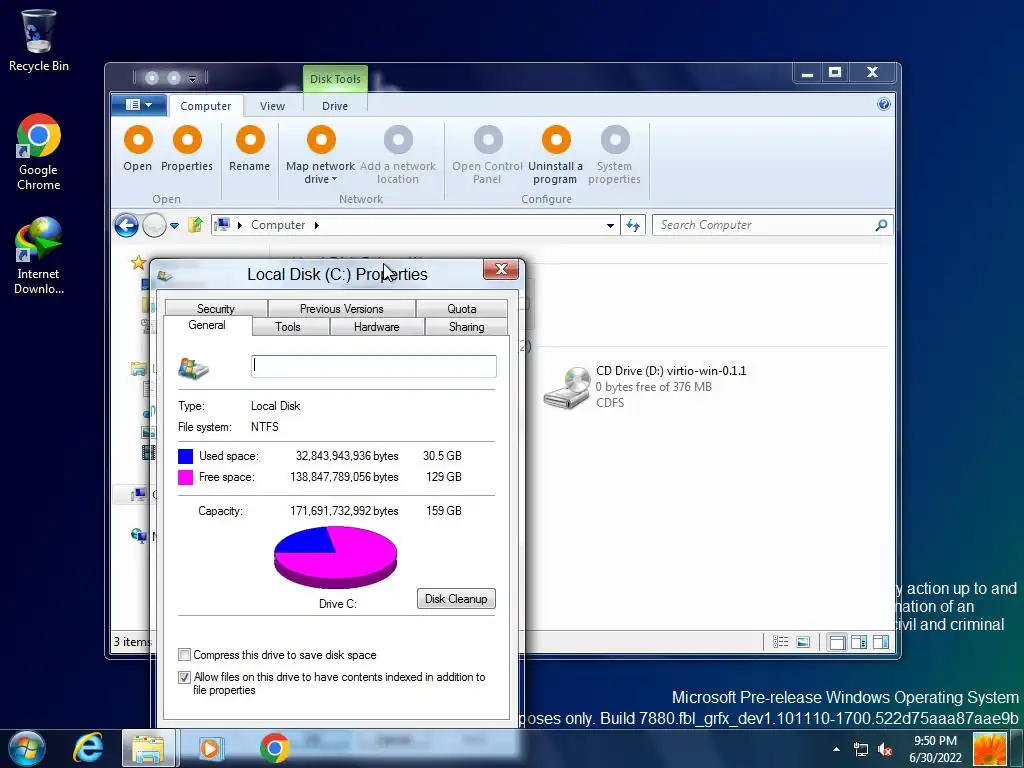Screen dimensions: 1024x768
Task: Expand the quick access toolbar dropdown
Action: click(x=192, y=78)
